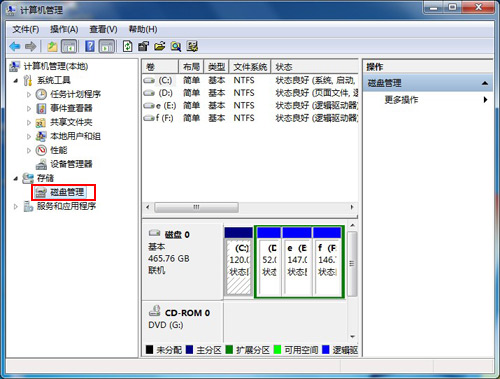Select the (C:) partition block in disk map

(238, 261)
